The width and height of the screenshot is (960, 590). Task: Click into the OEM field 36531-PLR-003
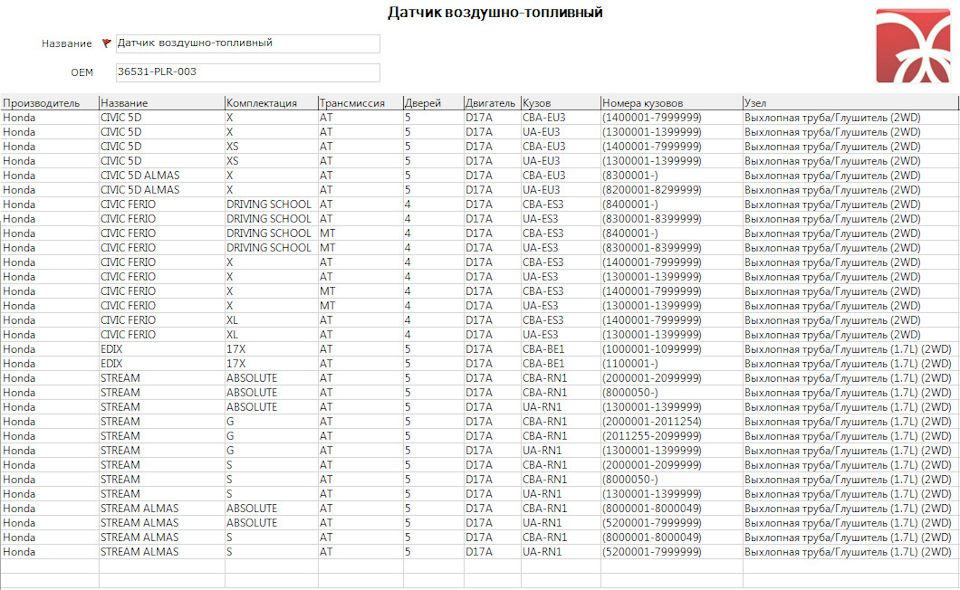[248, 72]
